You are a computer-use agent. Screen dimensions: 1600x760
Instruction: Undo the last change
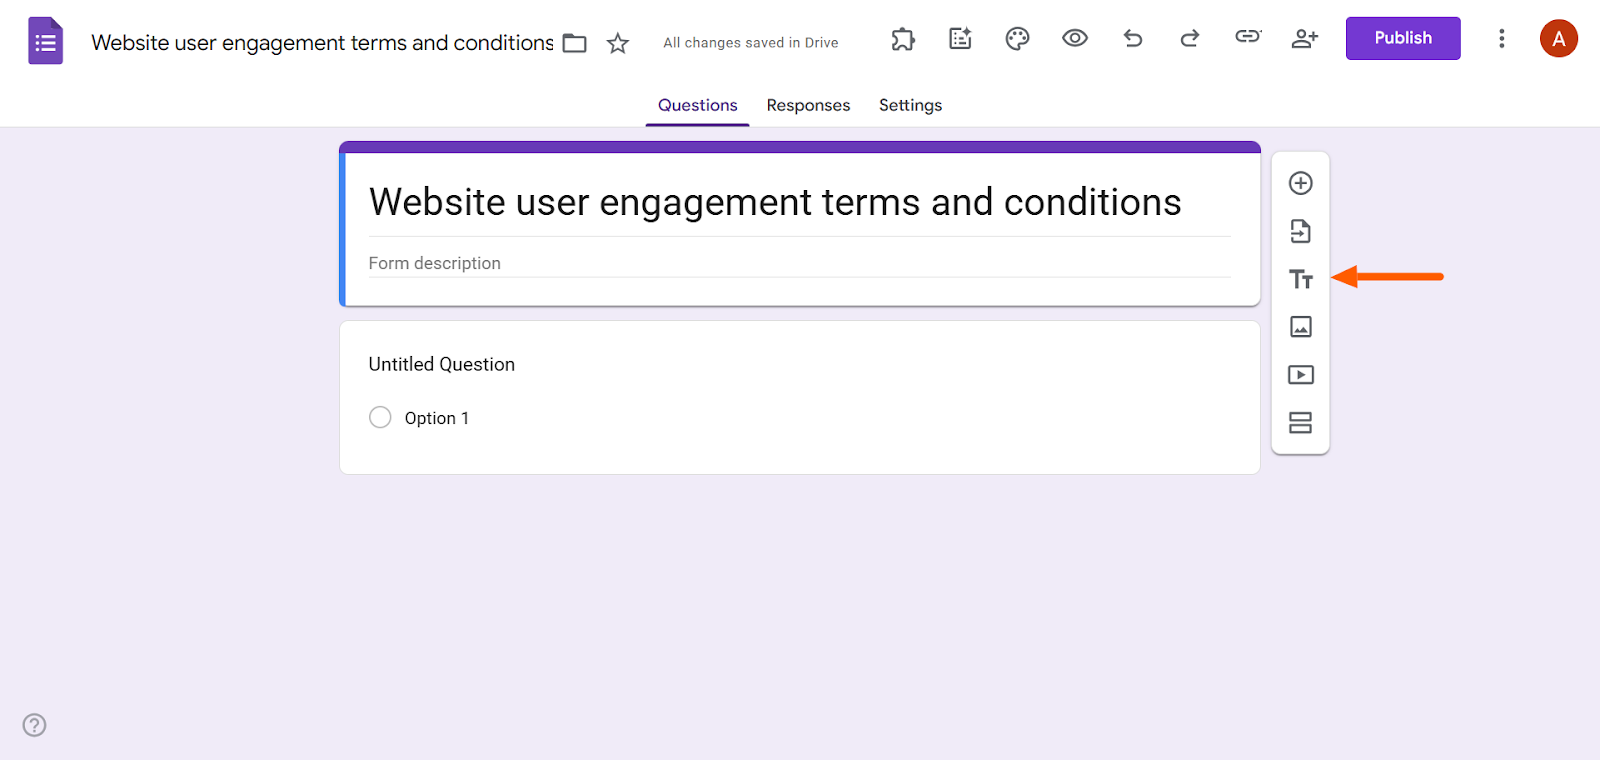(x=1132, y=38)
